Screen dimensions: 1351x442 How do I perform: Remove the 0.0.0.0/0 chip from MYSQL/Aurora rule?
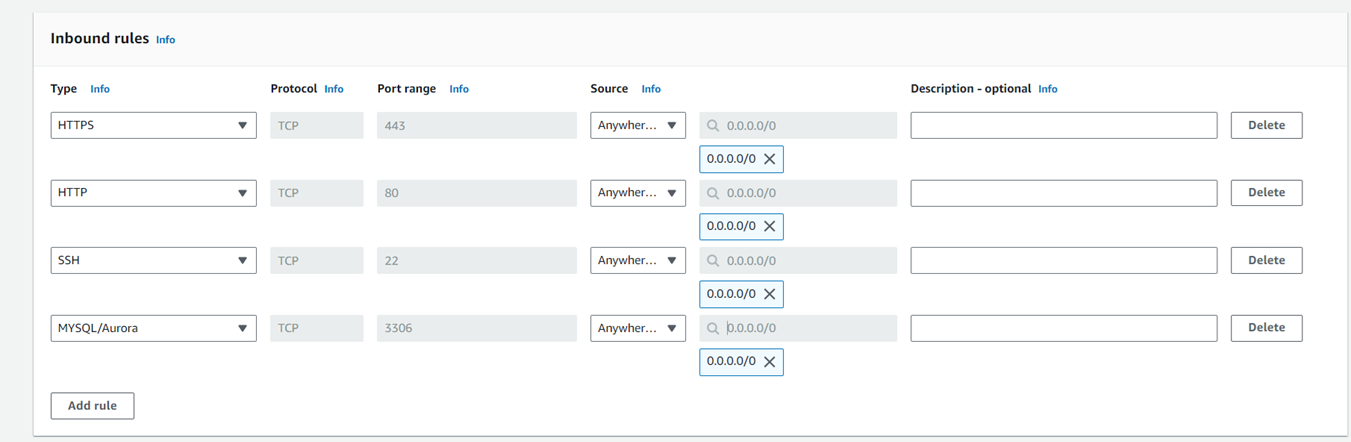[x=769, y=362]
